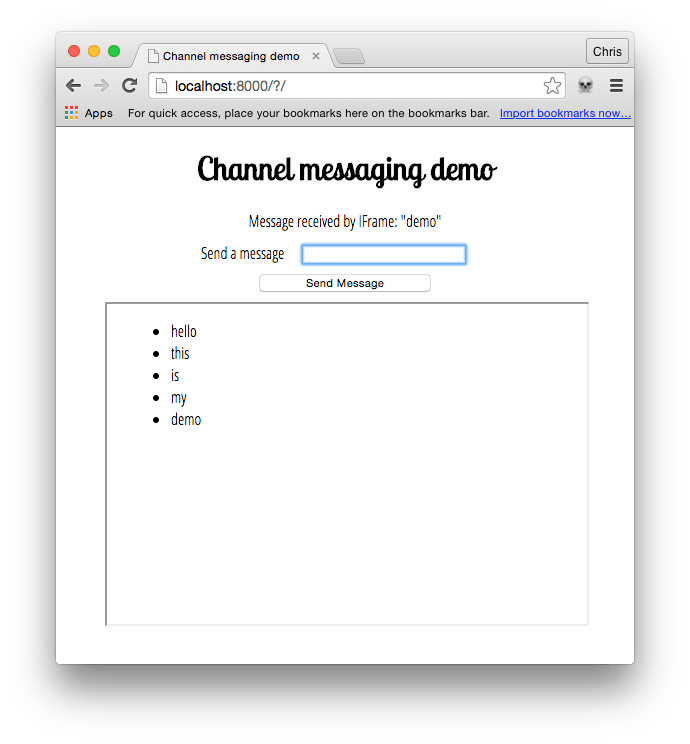Click the "demo" list item in the iframe

[186, 419]
